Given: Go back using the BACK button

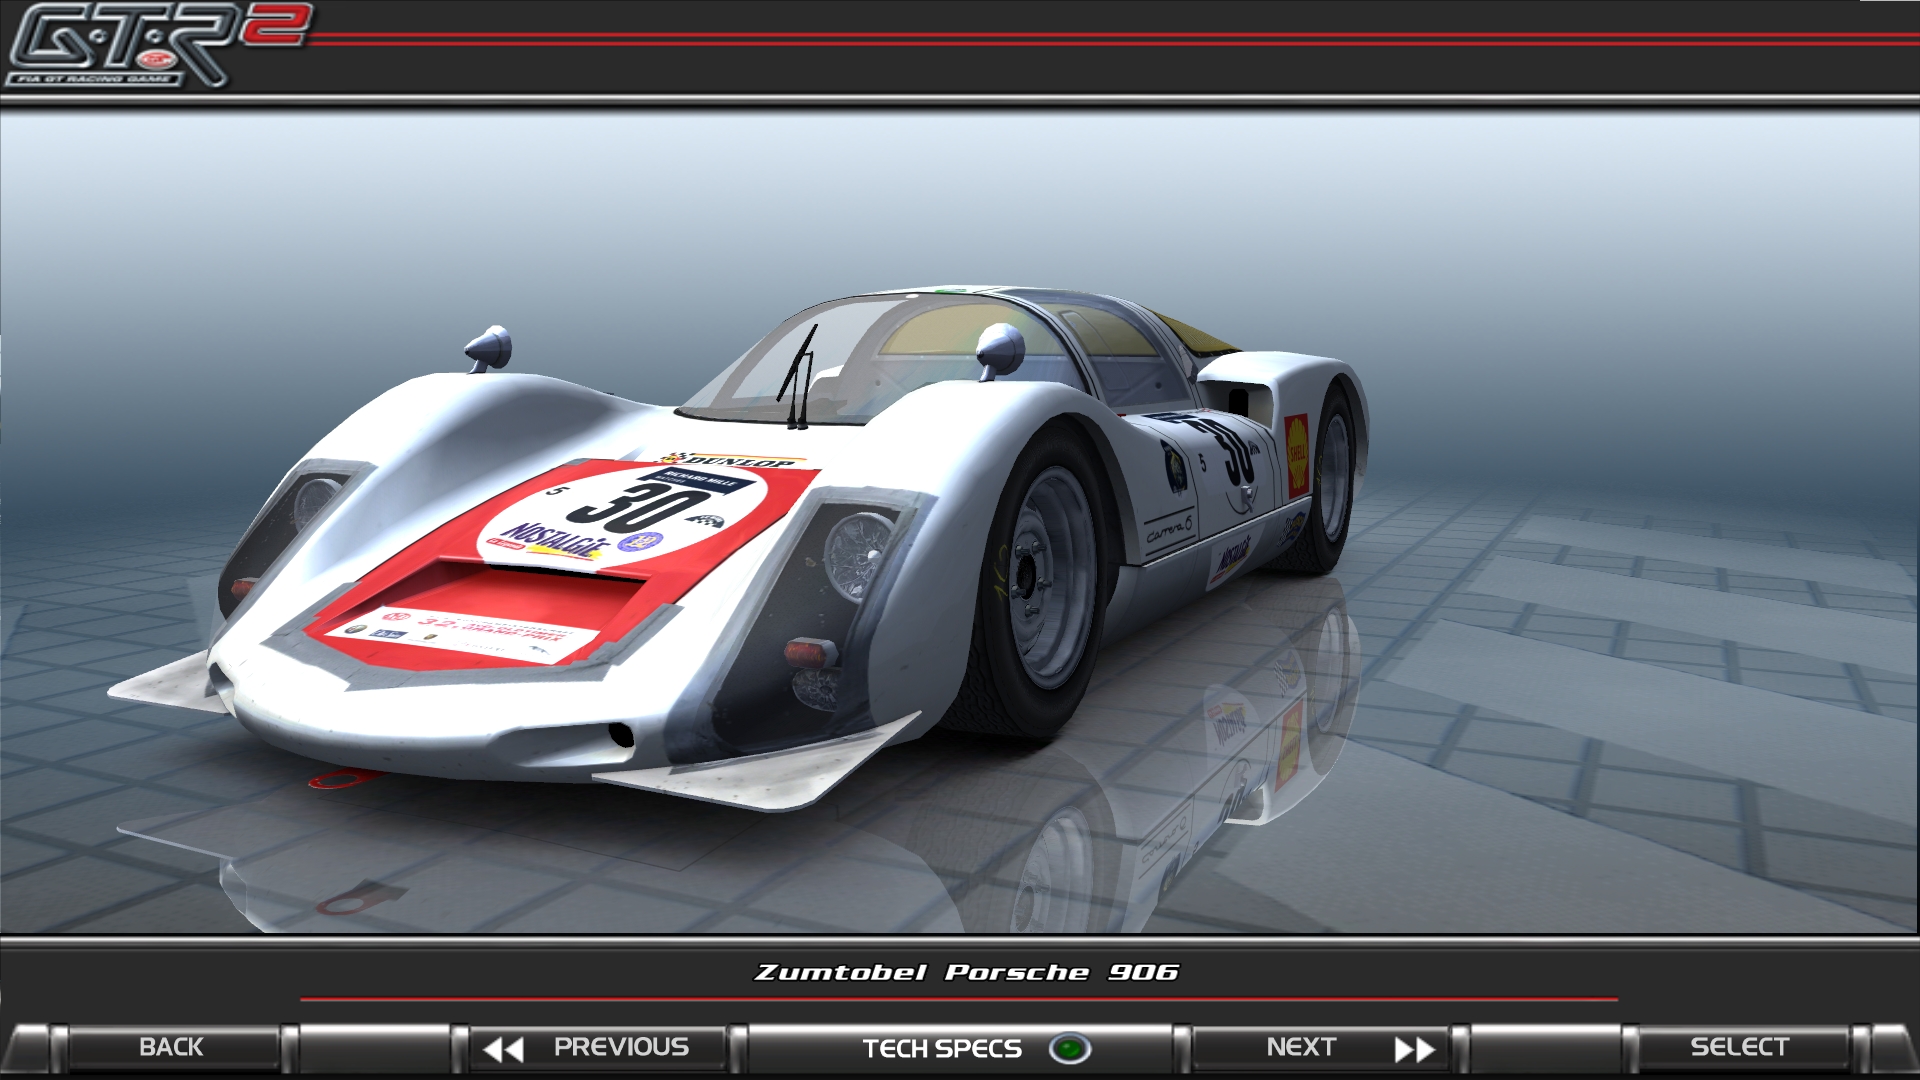Looking at the screenshot, I should tap(172, 1048).
